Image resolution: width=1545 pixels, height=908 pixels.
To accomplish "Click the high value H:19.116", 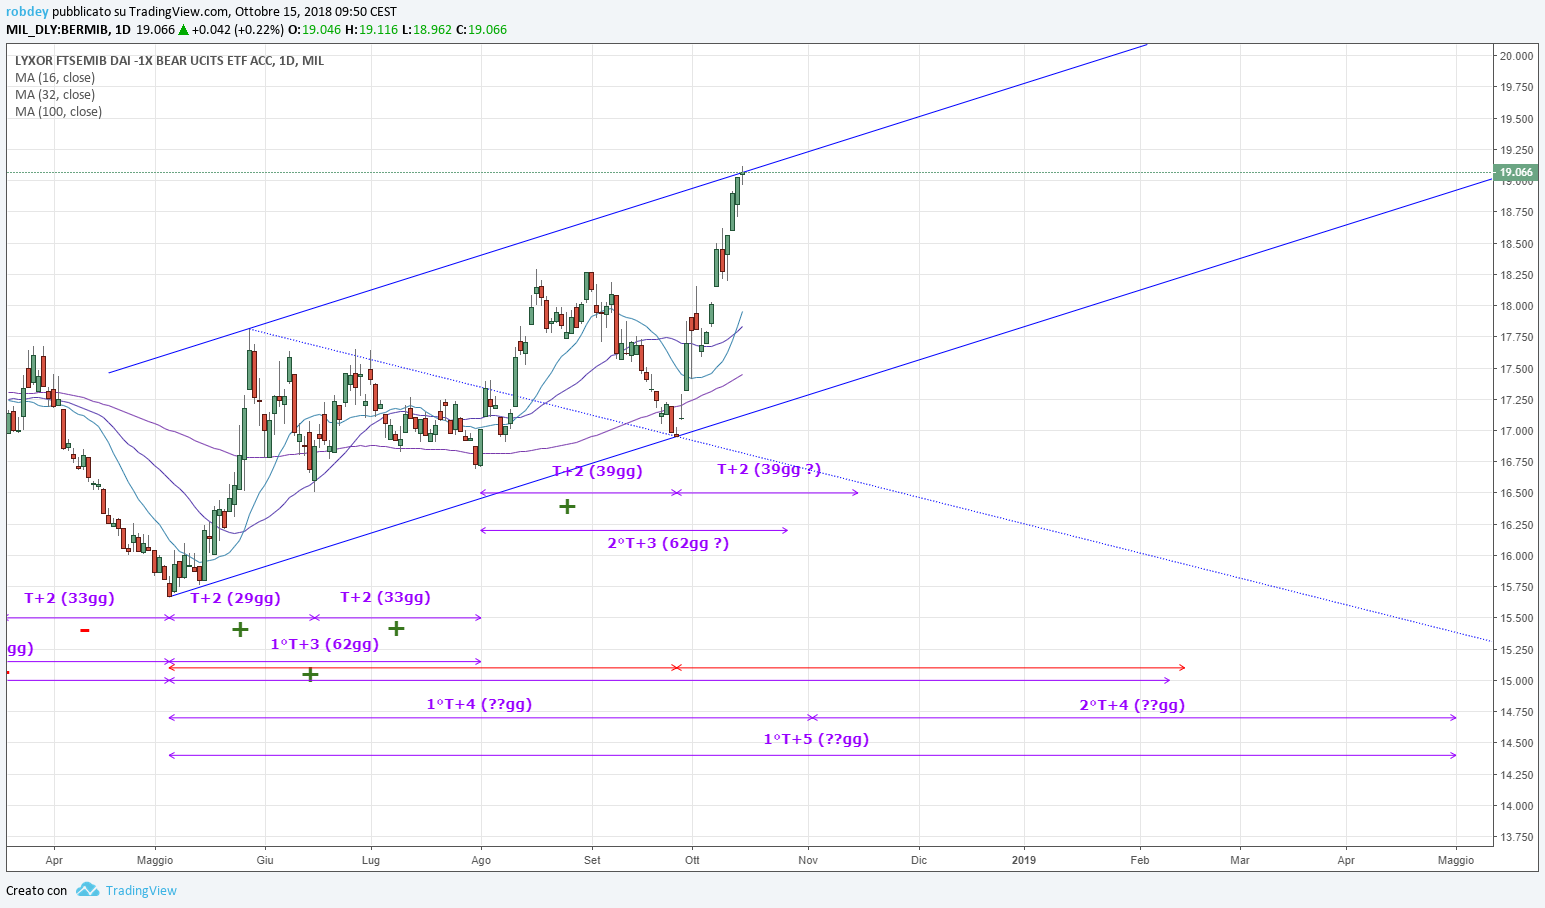I will (371, 30).
